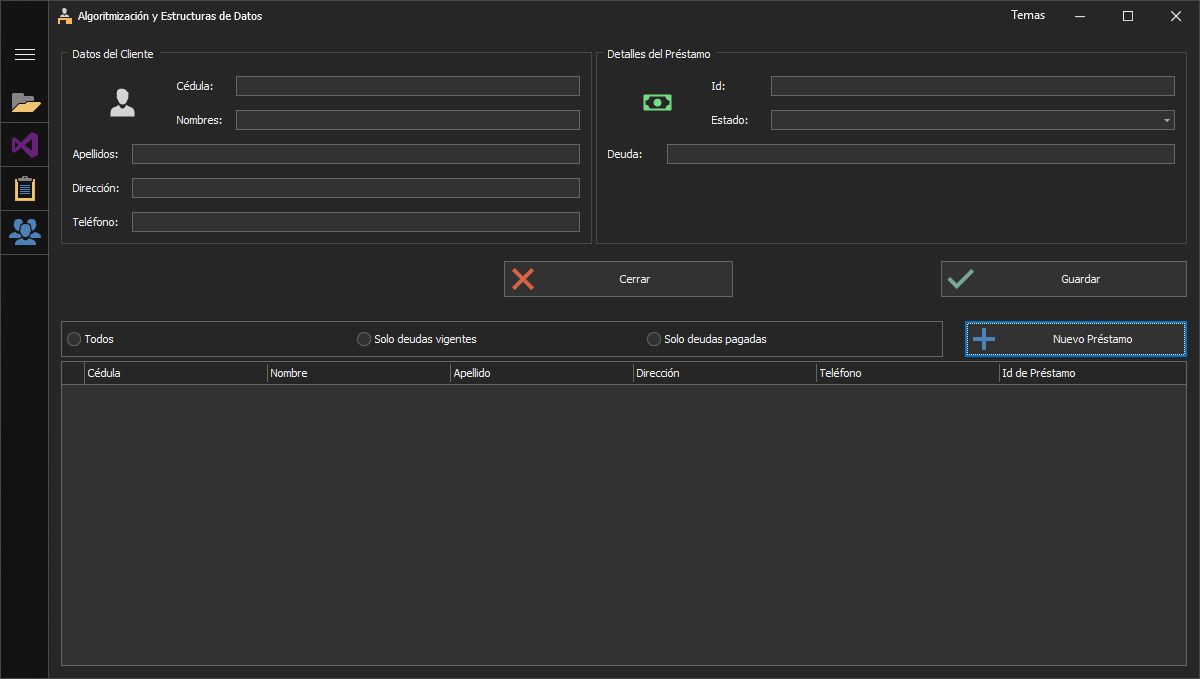Select the Visual Studio sidebar icon
This screenshot has width=1200, height=679.
tap(25, 145)
